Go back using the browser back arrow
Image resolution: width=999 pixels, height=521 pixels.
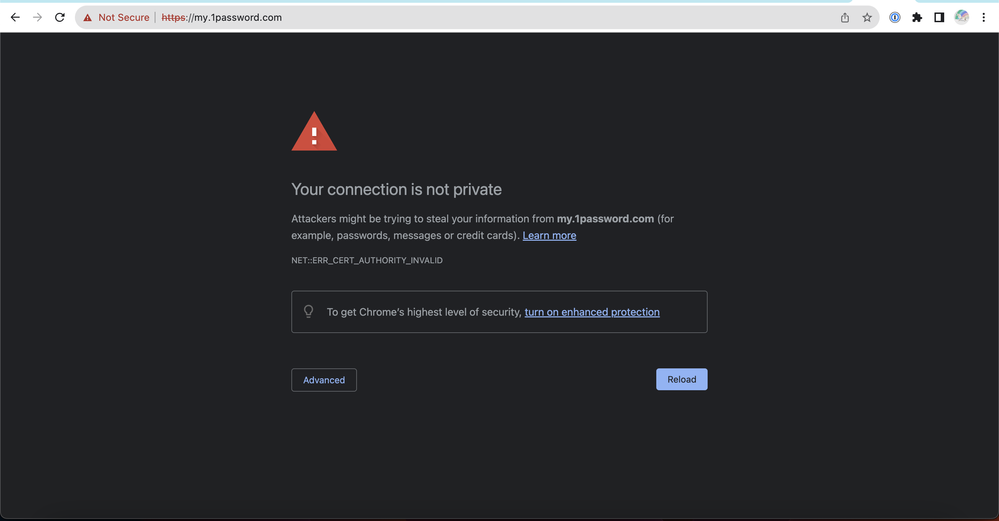15,17
